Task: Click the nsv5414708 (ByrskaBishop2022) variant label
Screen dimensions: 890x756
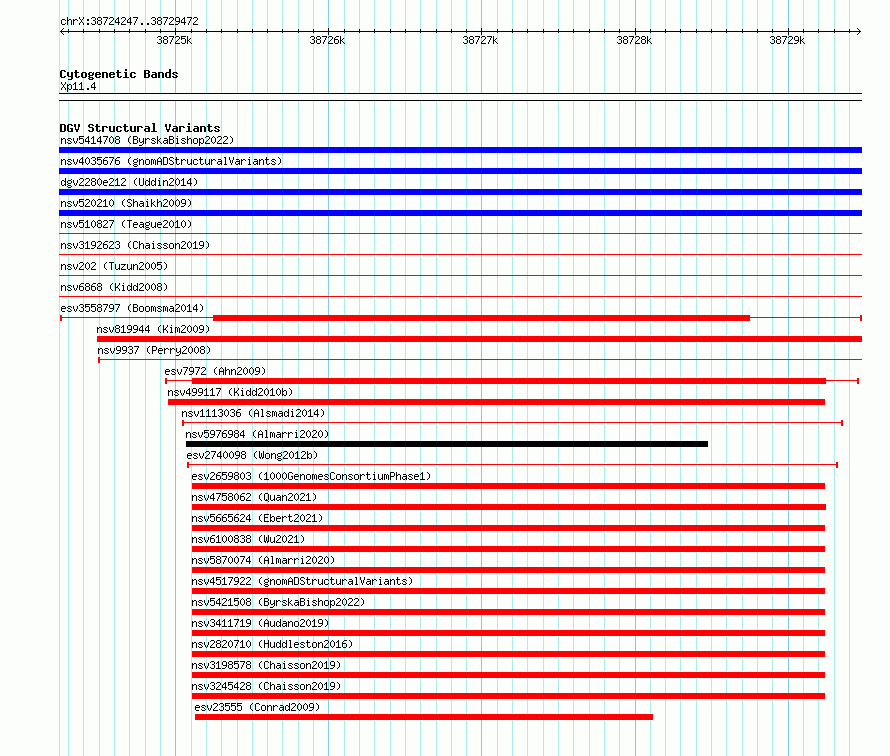Action: pyautogui.click(x=147, y=140)
